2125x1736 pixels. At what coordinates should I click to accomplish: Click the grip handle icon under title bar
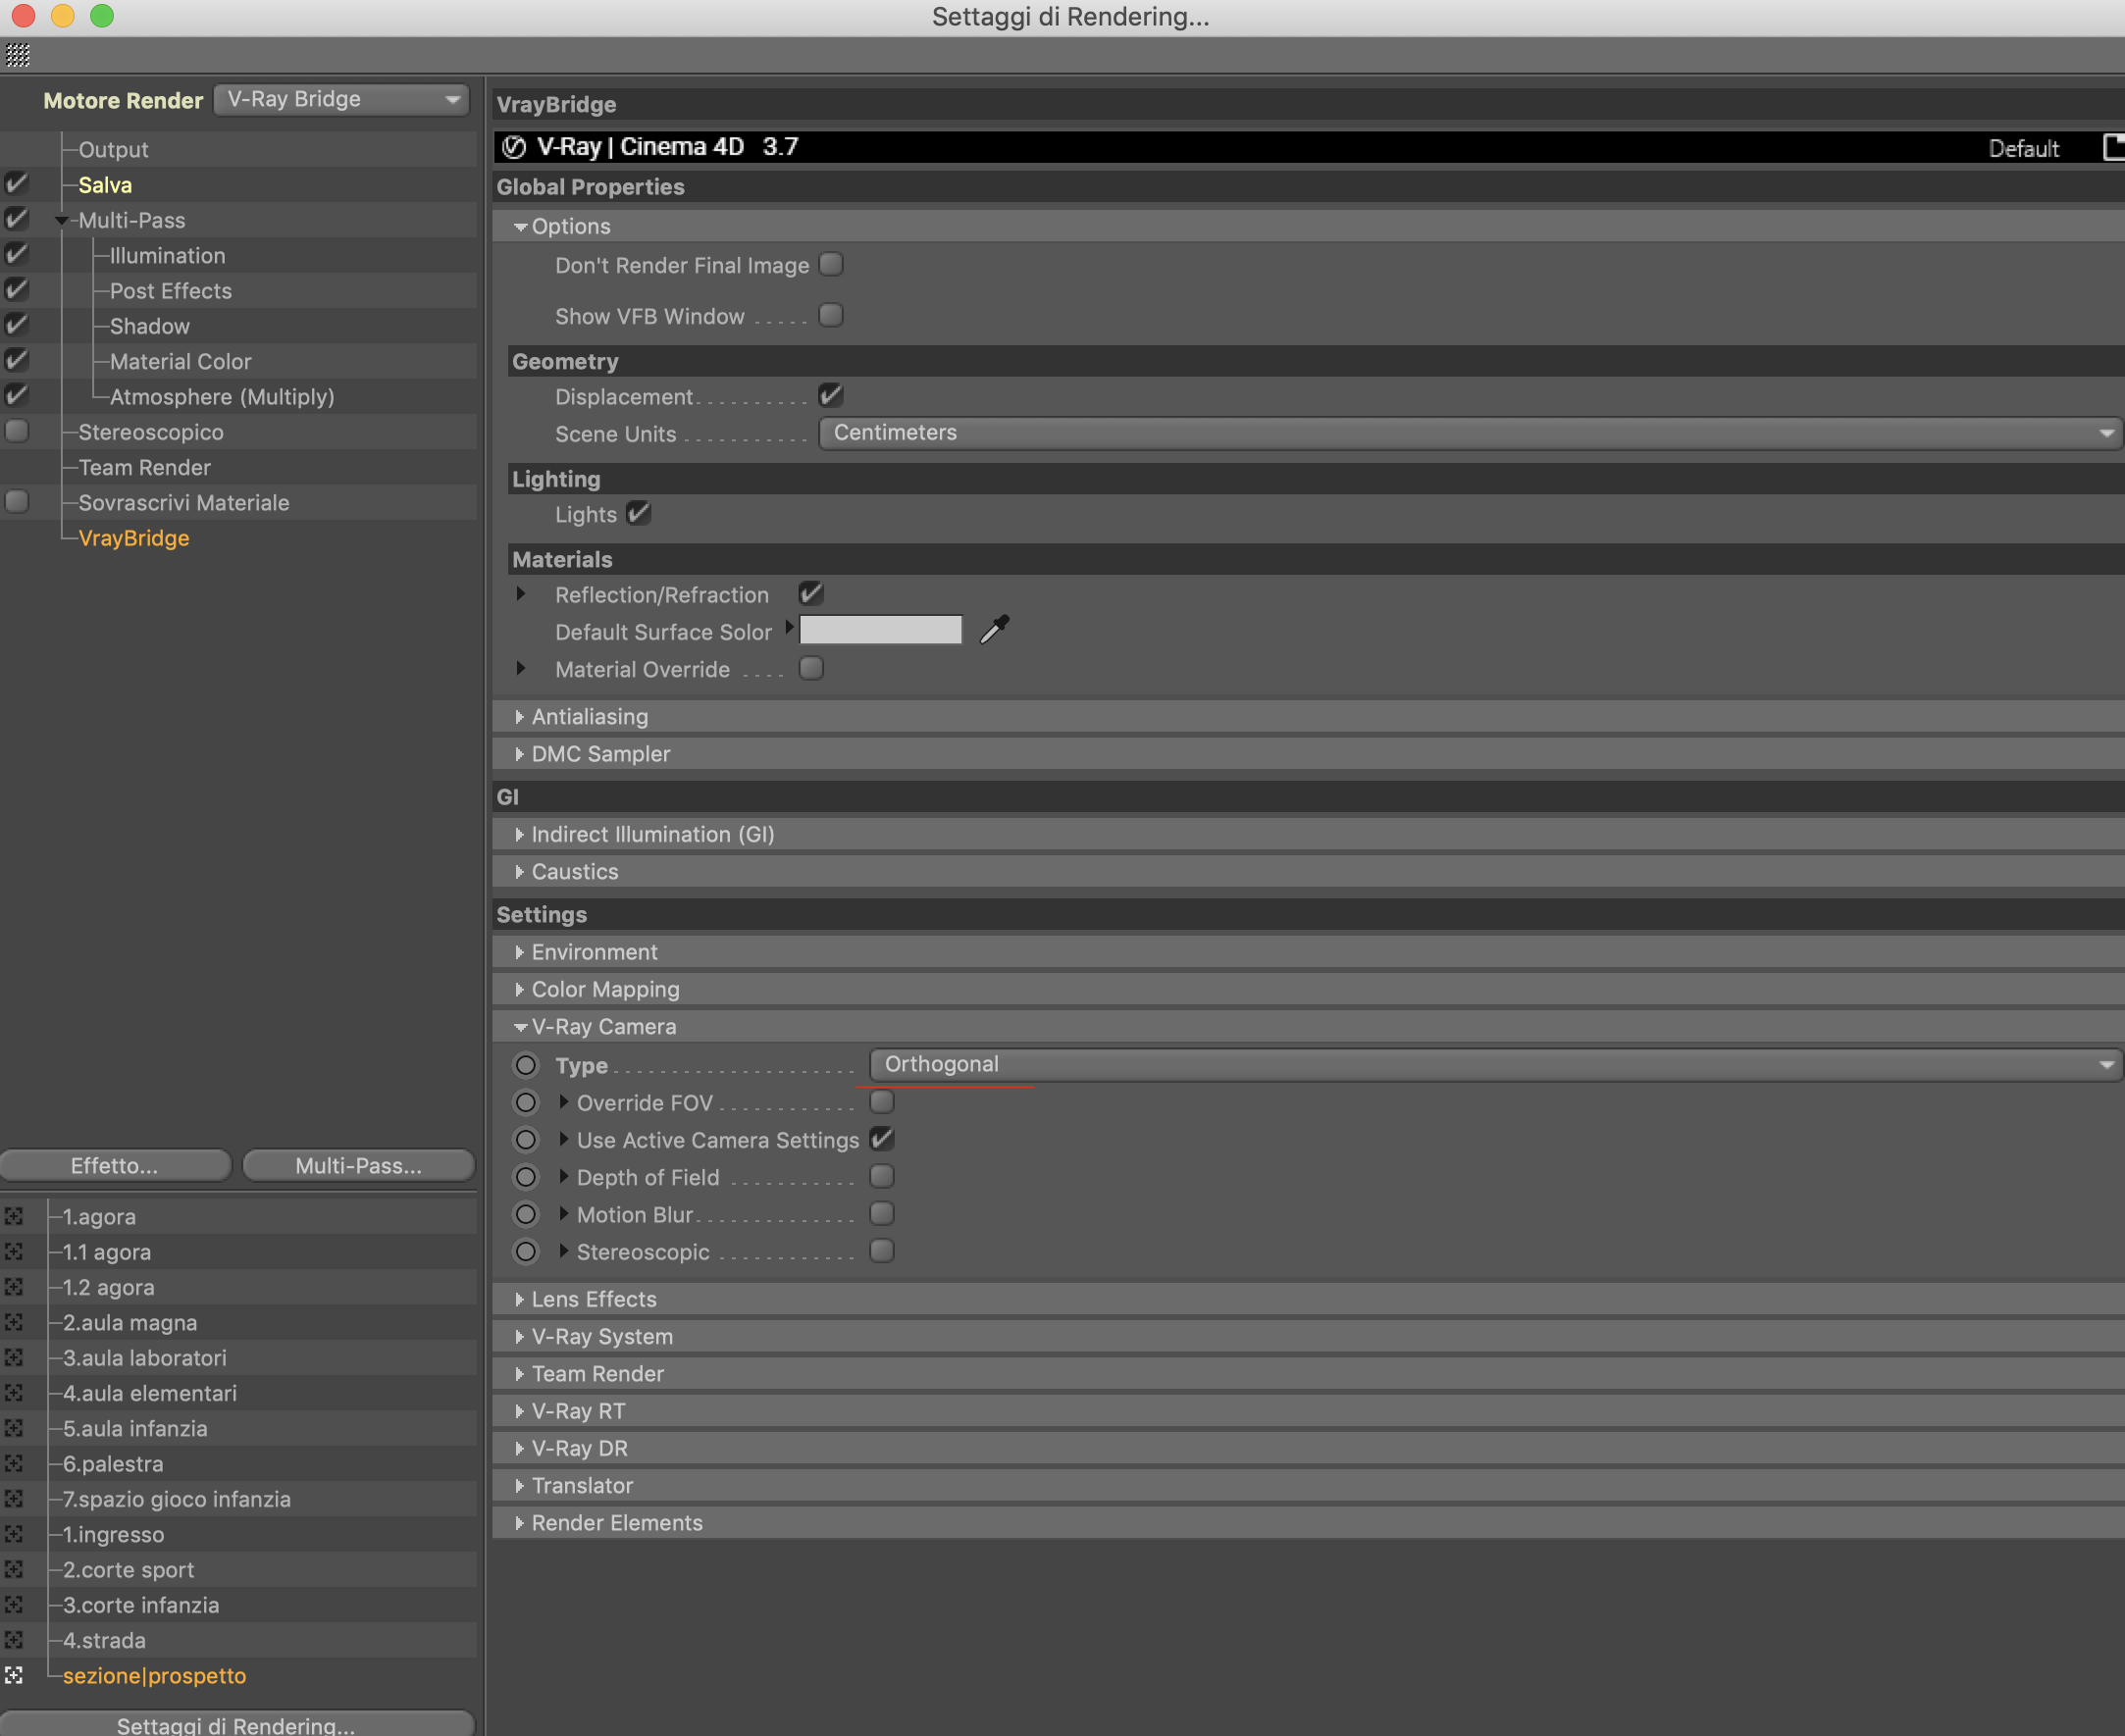pos(18,56)
